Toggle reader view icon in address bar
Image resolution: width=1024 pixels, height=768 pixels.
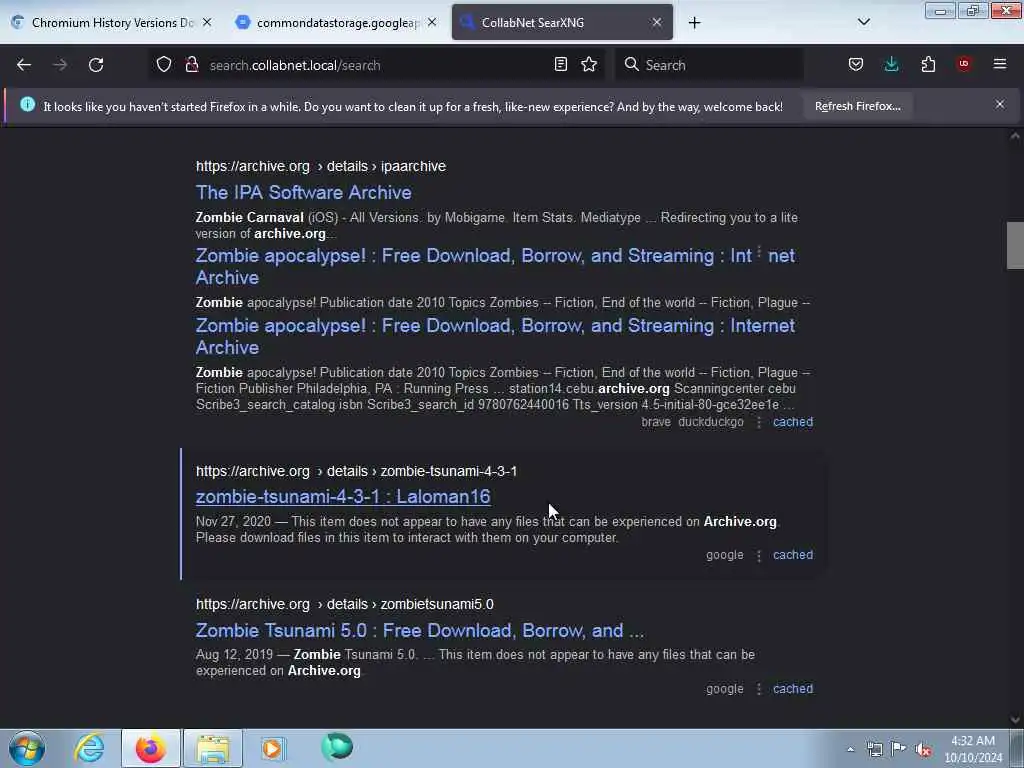560,64
